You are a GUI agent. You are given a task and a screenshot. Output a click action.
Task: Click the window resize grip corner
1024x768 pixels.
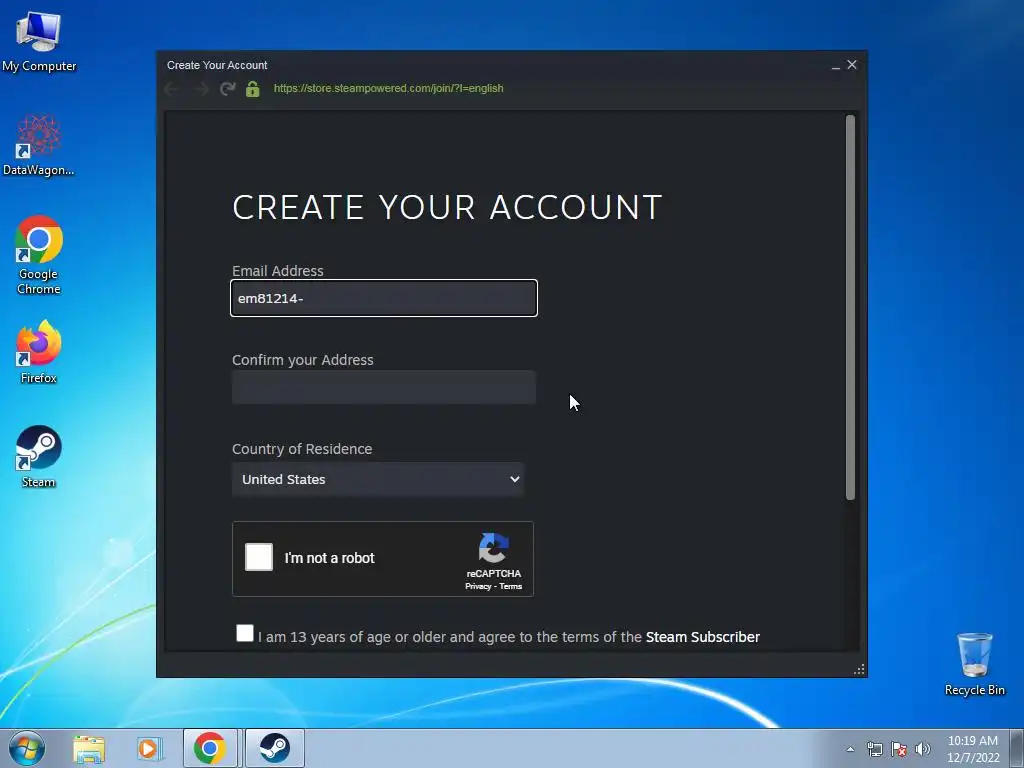coord(859,669)
